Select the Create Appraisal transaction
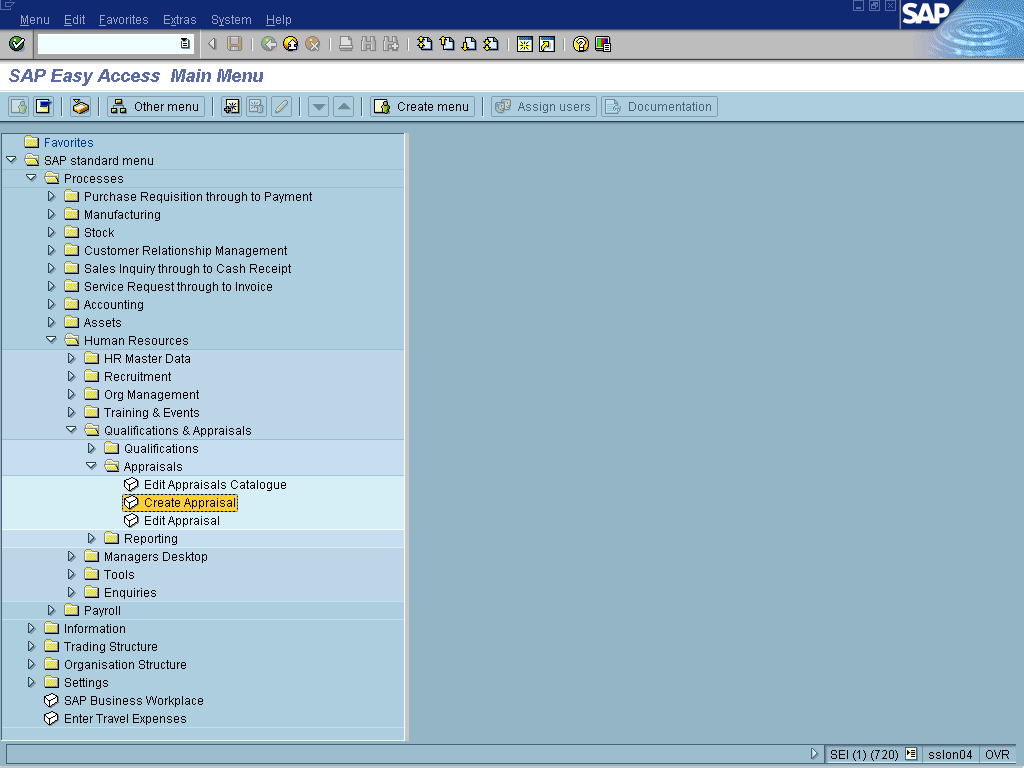 click(180, 502)
